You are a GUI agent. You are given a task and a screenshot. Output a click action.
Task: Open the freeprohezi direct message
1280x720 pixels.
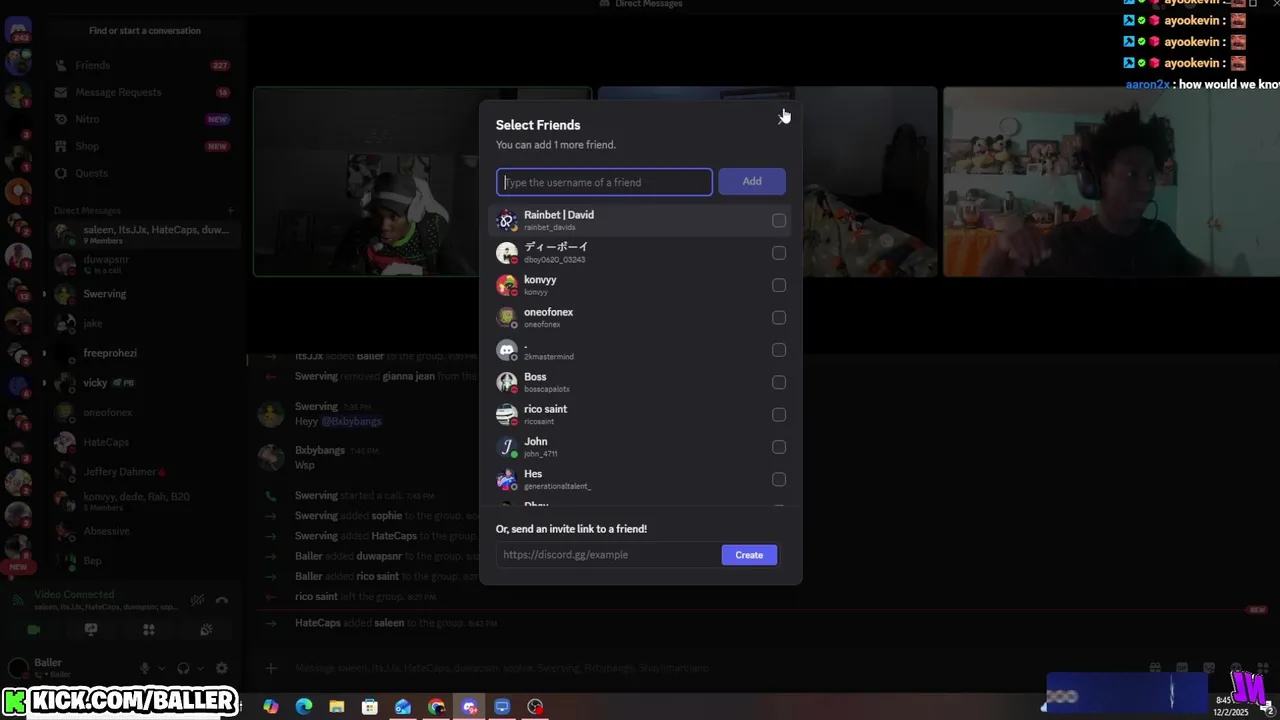click(144, 353)
